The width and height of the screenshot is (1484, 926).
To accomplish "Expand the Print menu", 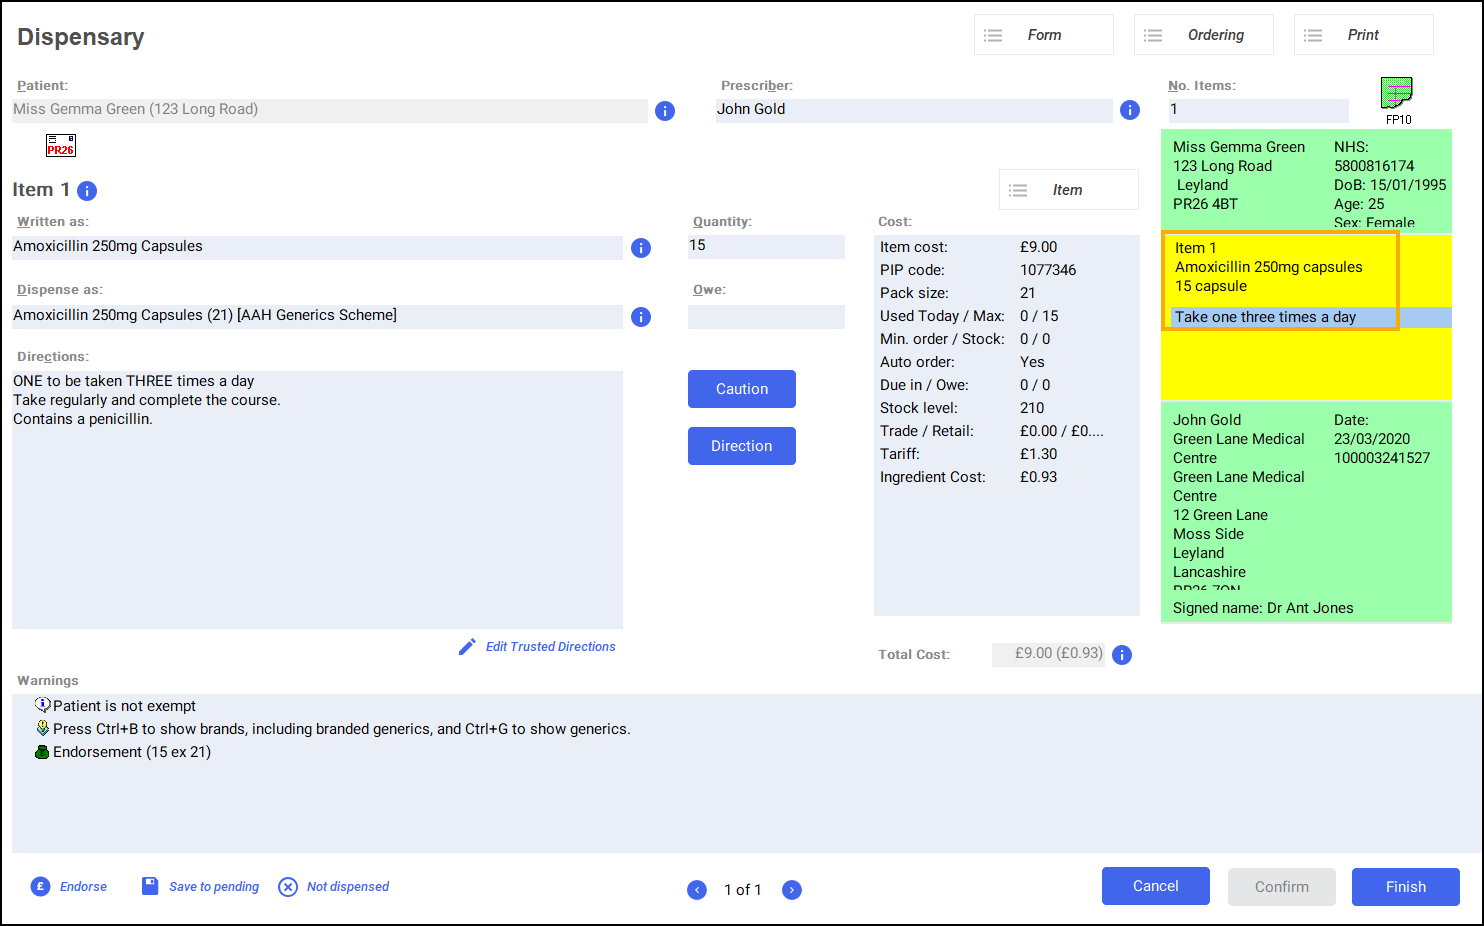I will [x=1363, y=35].
